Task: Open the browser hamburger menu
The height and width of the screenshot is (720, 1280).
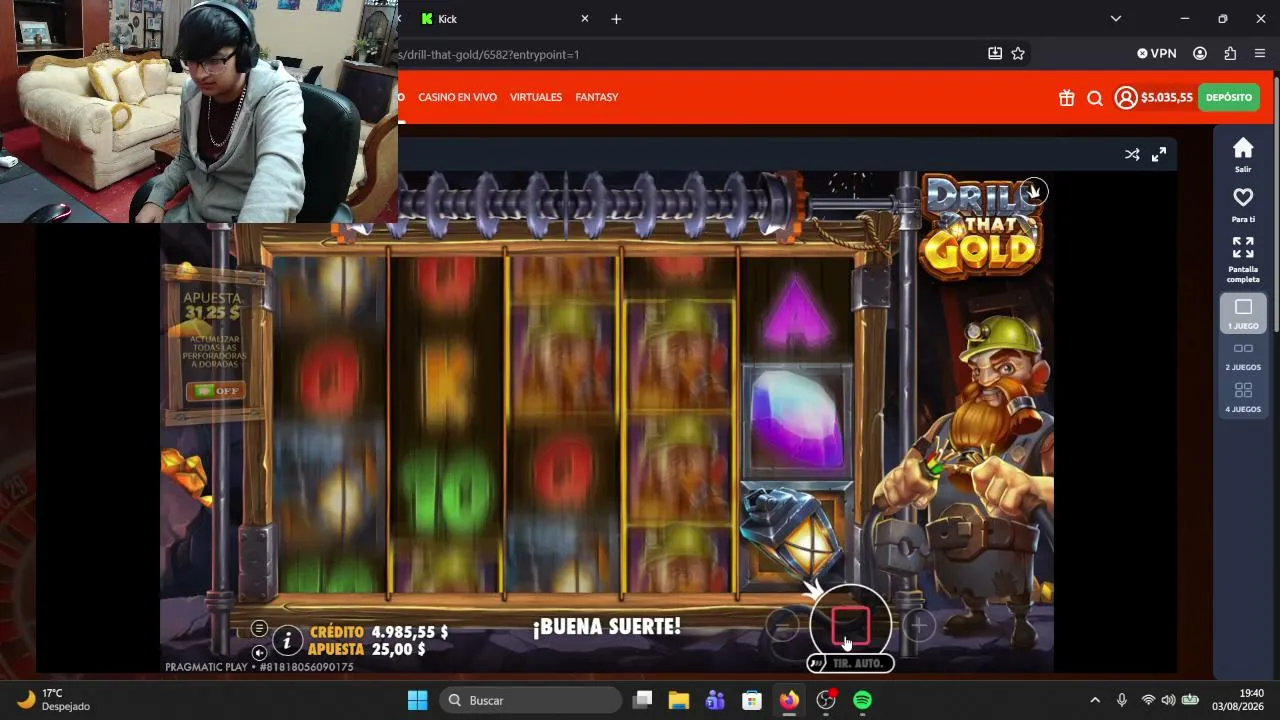Action: click(x=1260, y=54)
